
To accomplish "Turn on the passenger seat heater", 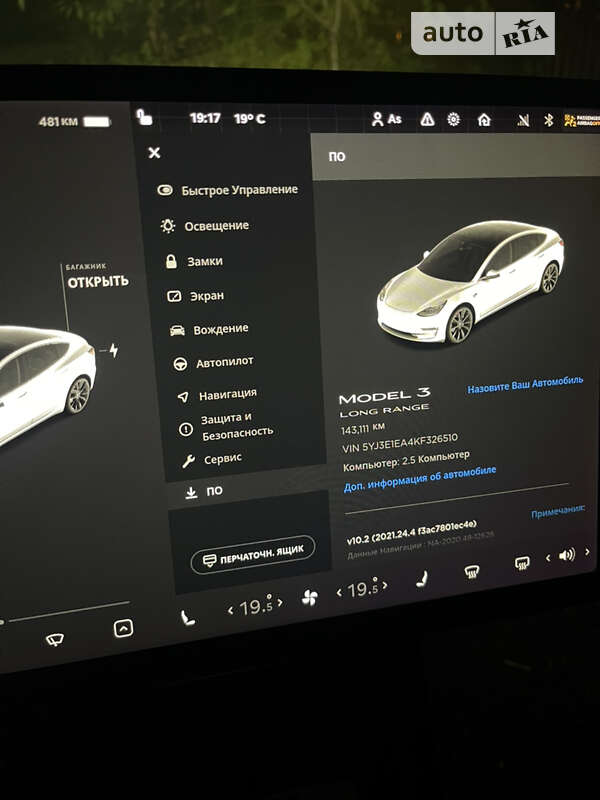I will 422,577.
